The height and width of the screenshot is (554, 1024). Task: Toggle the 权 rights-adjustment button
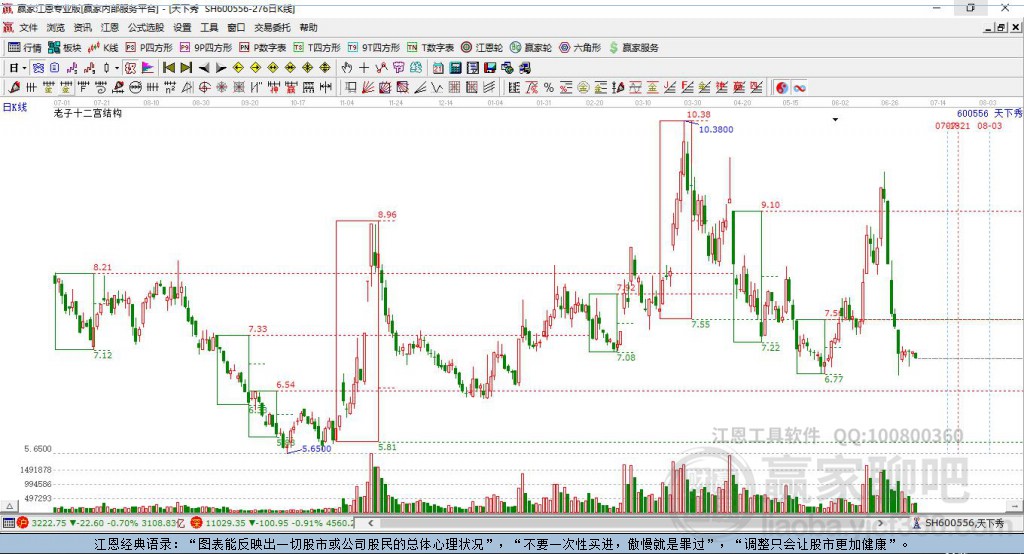pyautogui.click(x=131, y=68)
